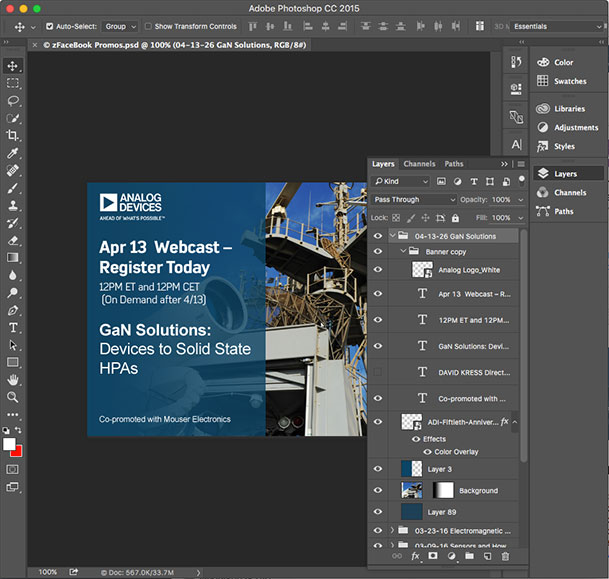Hide the Layer 3 layer
Screen dimensions: 609x579
tap(378, 468)
